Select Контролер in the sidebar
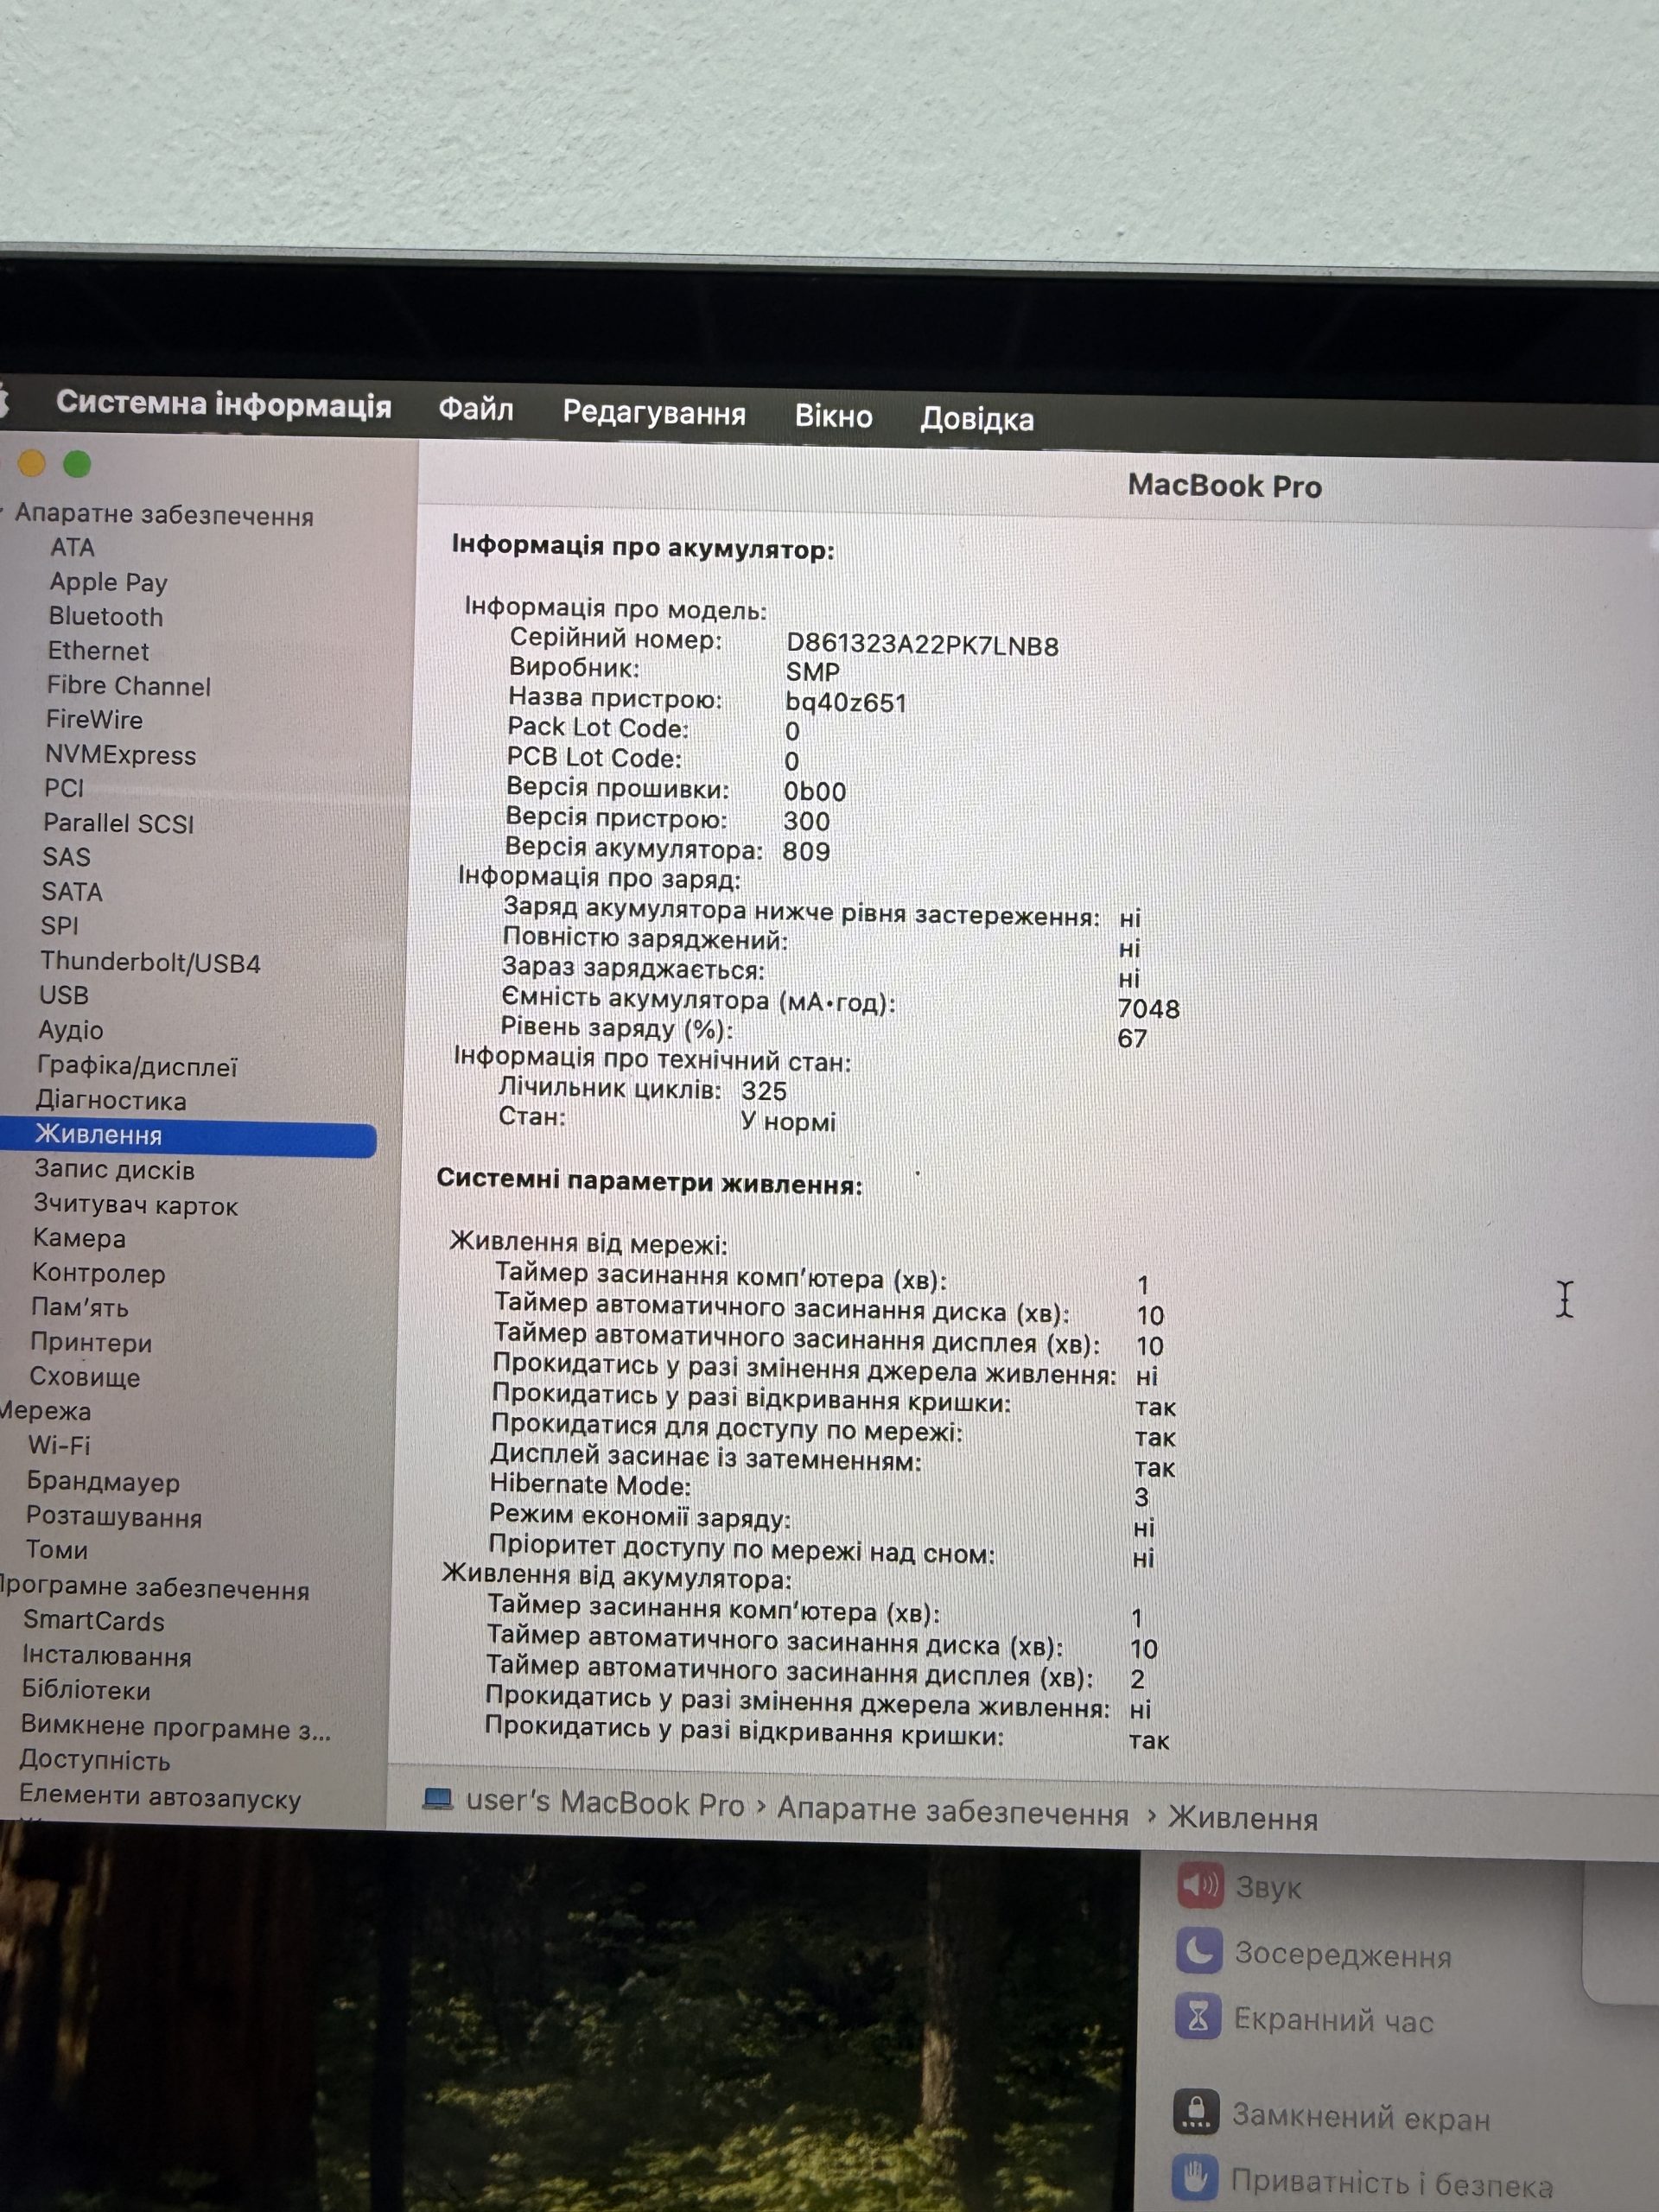The height and width of the screenshot is (2212, 1659). coord(98,1274)
